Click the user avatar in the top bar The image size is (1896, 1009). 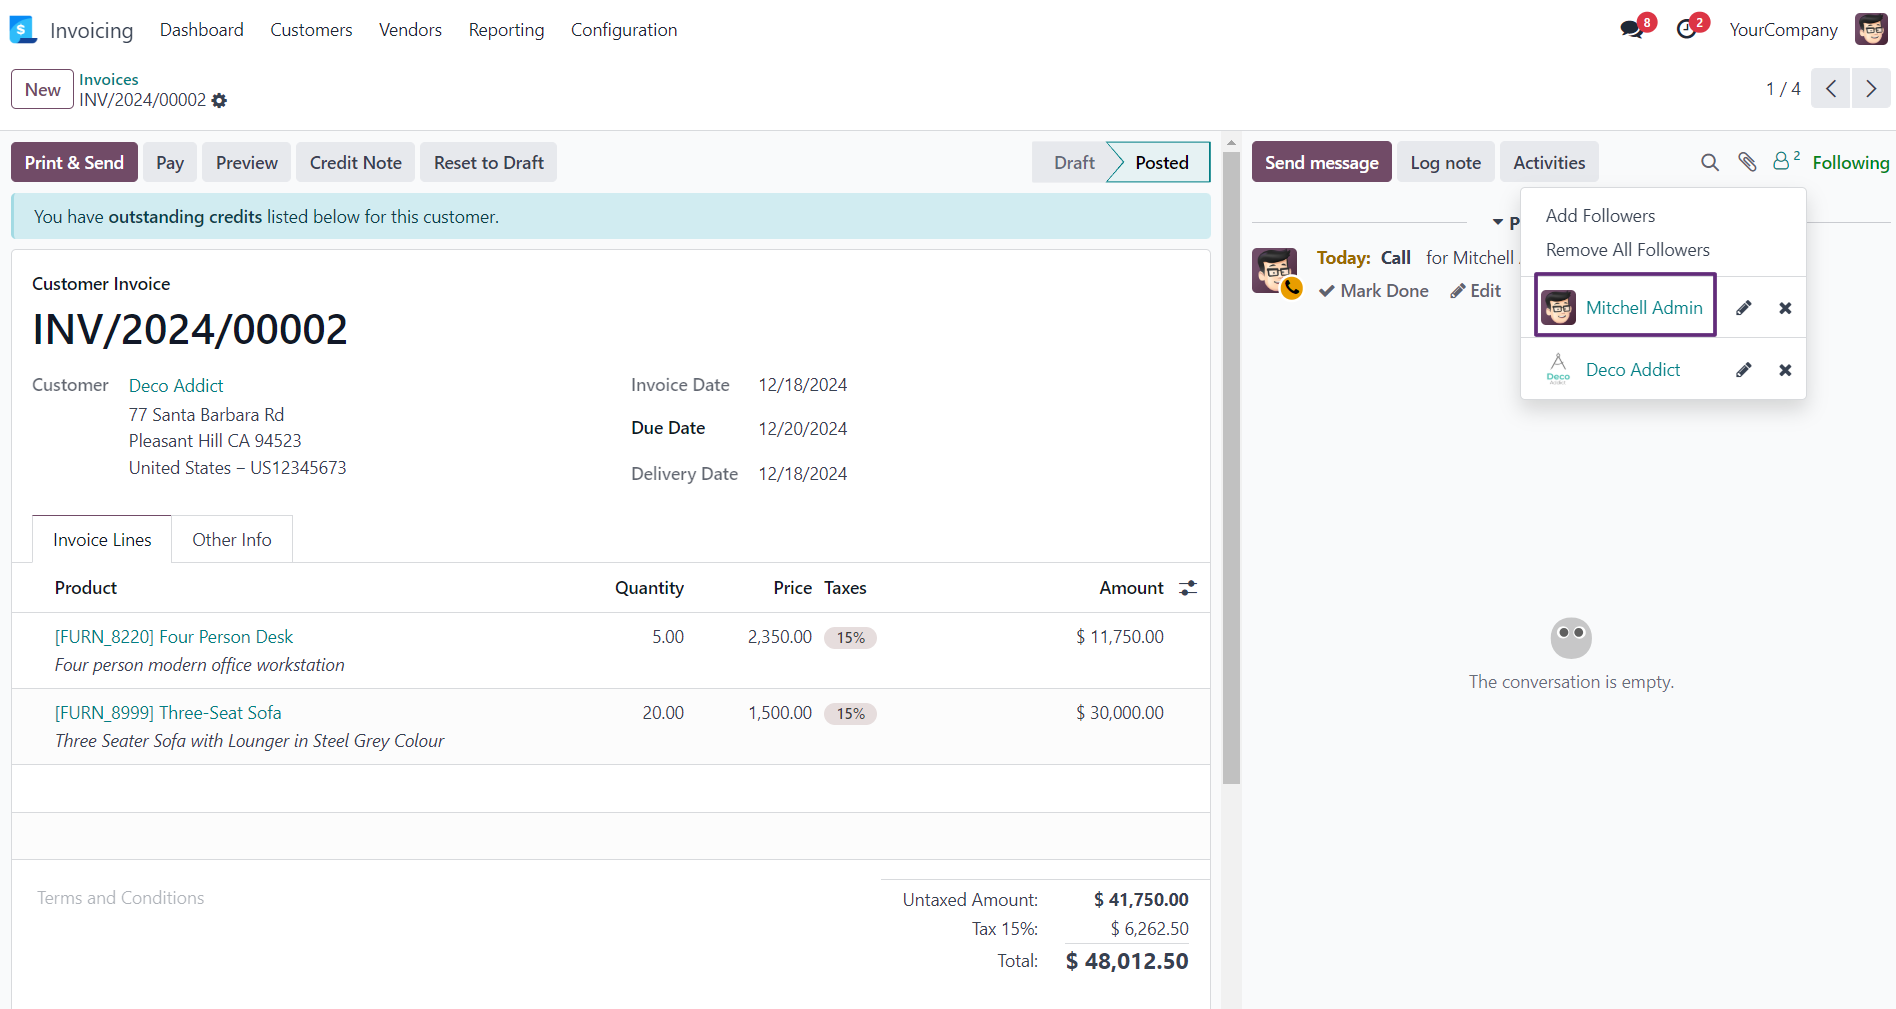[x=1871, y=29]
